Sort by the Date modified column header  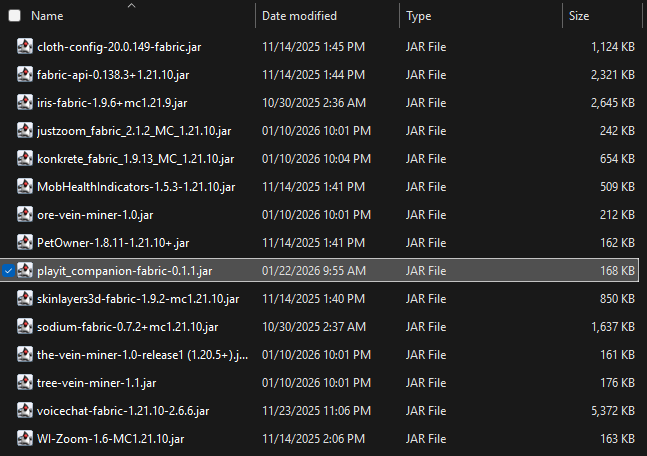(x=299, y=16)
